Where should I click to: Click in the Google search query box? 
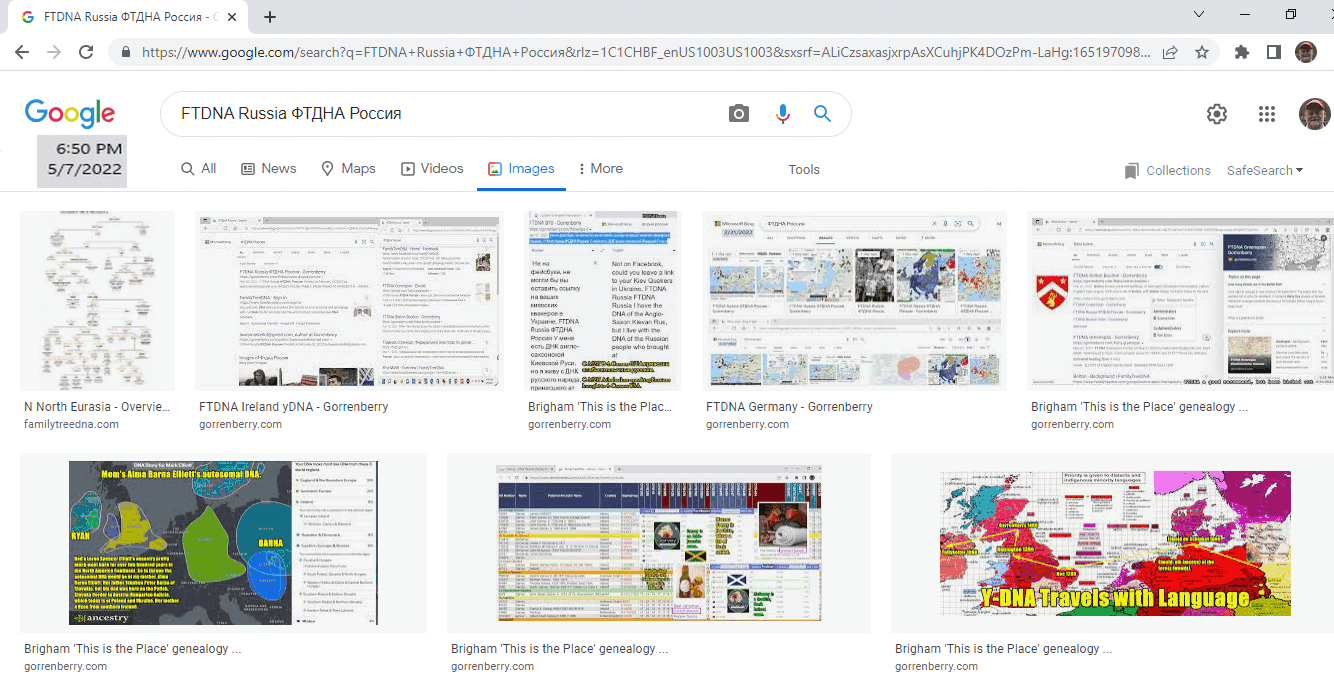(x=445, y=114)
